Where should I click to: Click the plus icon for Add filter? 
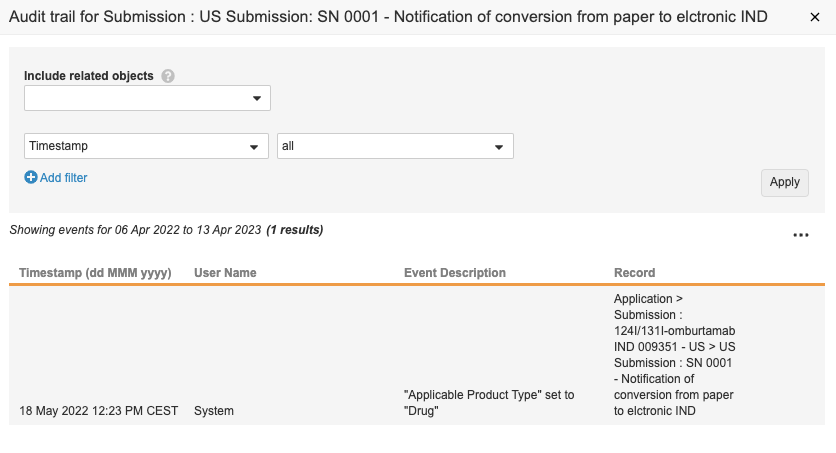pyautogui.click(x=31, y=178)
